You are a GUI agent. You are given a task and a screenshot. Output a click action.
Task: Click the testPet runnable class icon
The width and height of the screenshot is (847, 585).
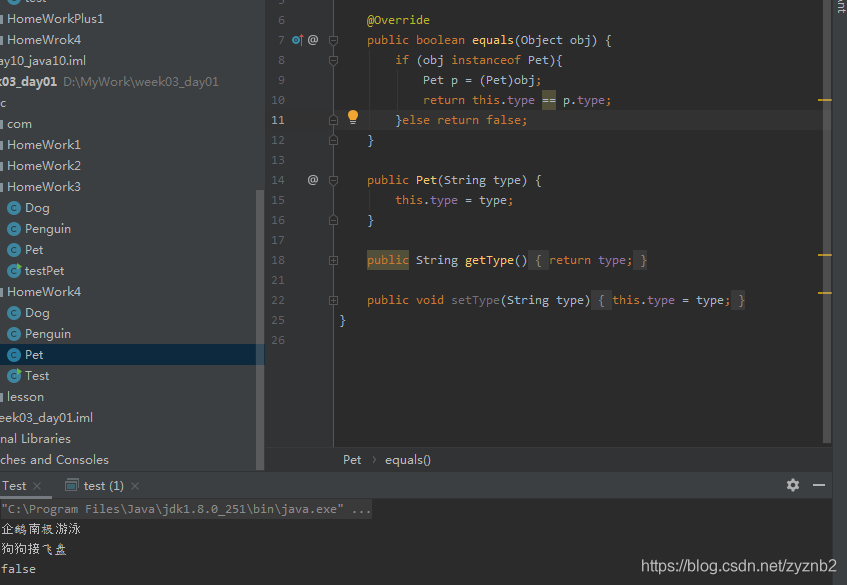point(14,271)
